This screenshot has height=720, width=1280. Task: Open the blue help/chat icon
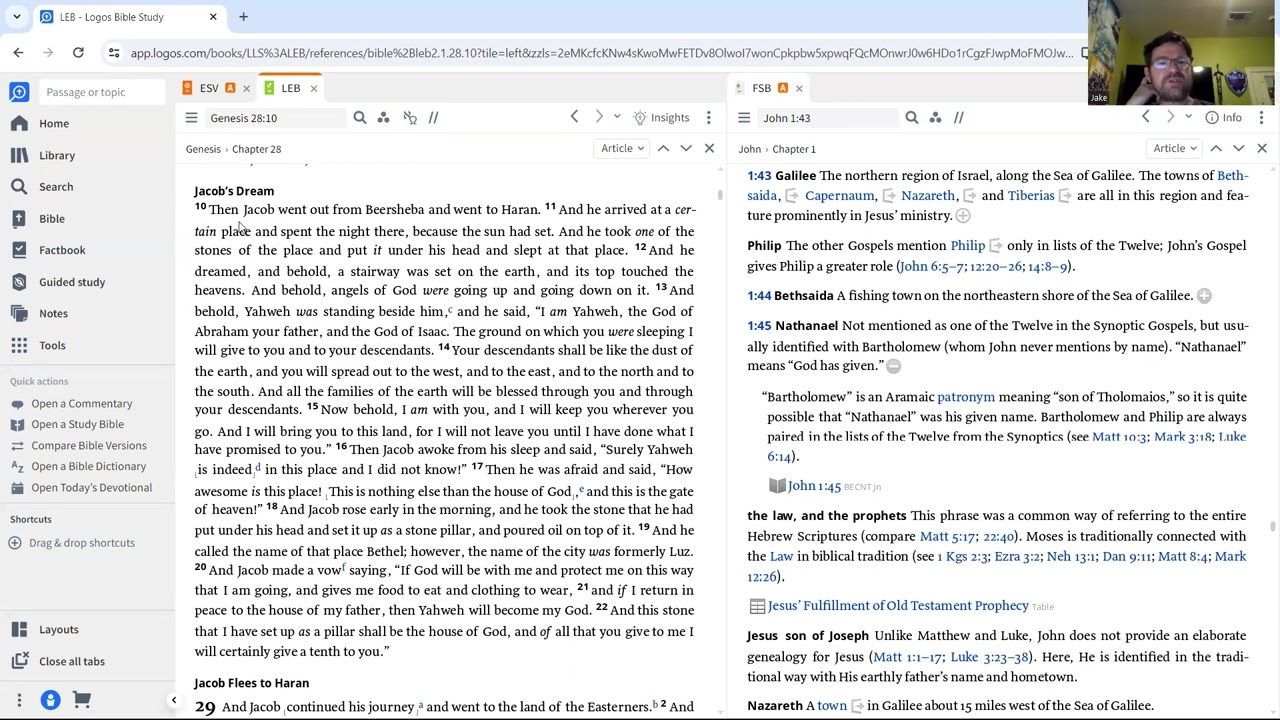[x=50, y=700]
